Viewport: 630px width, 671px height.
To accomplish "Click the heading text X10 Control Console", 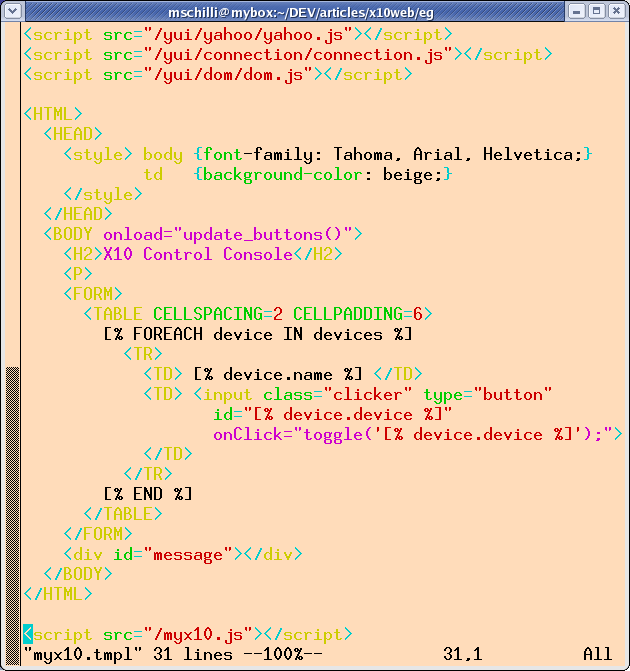I will point(198,254).
